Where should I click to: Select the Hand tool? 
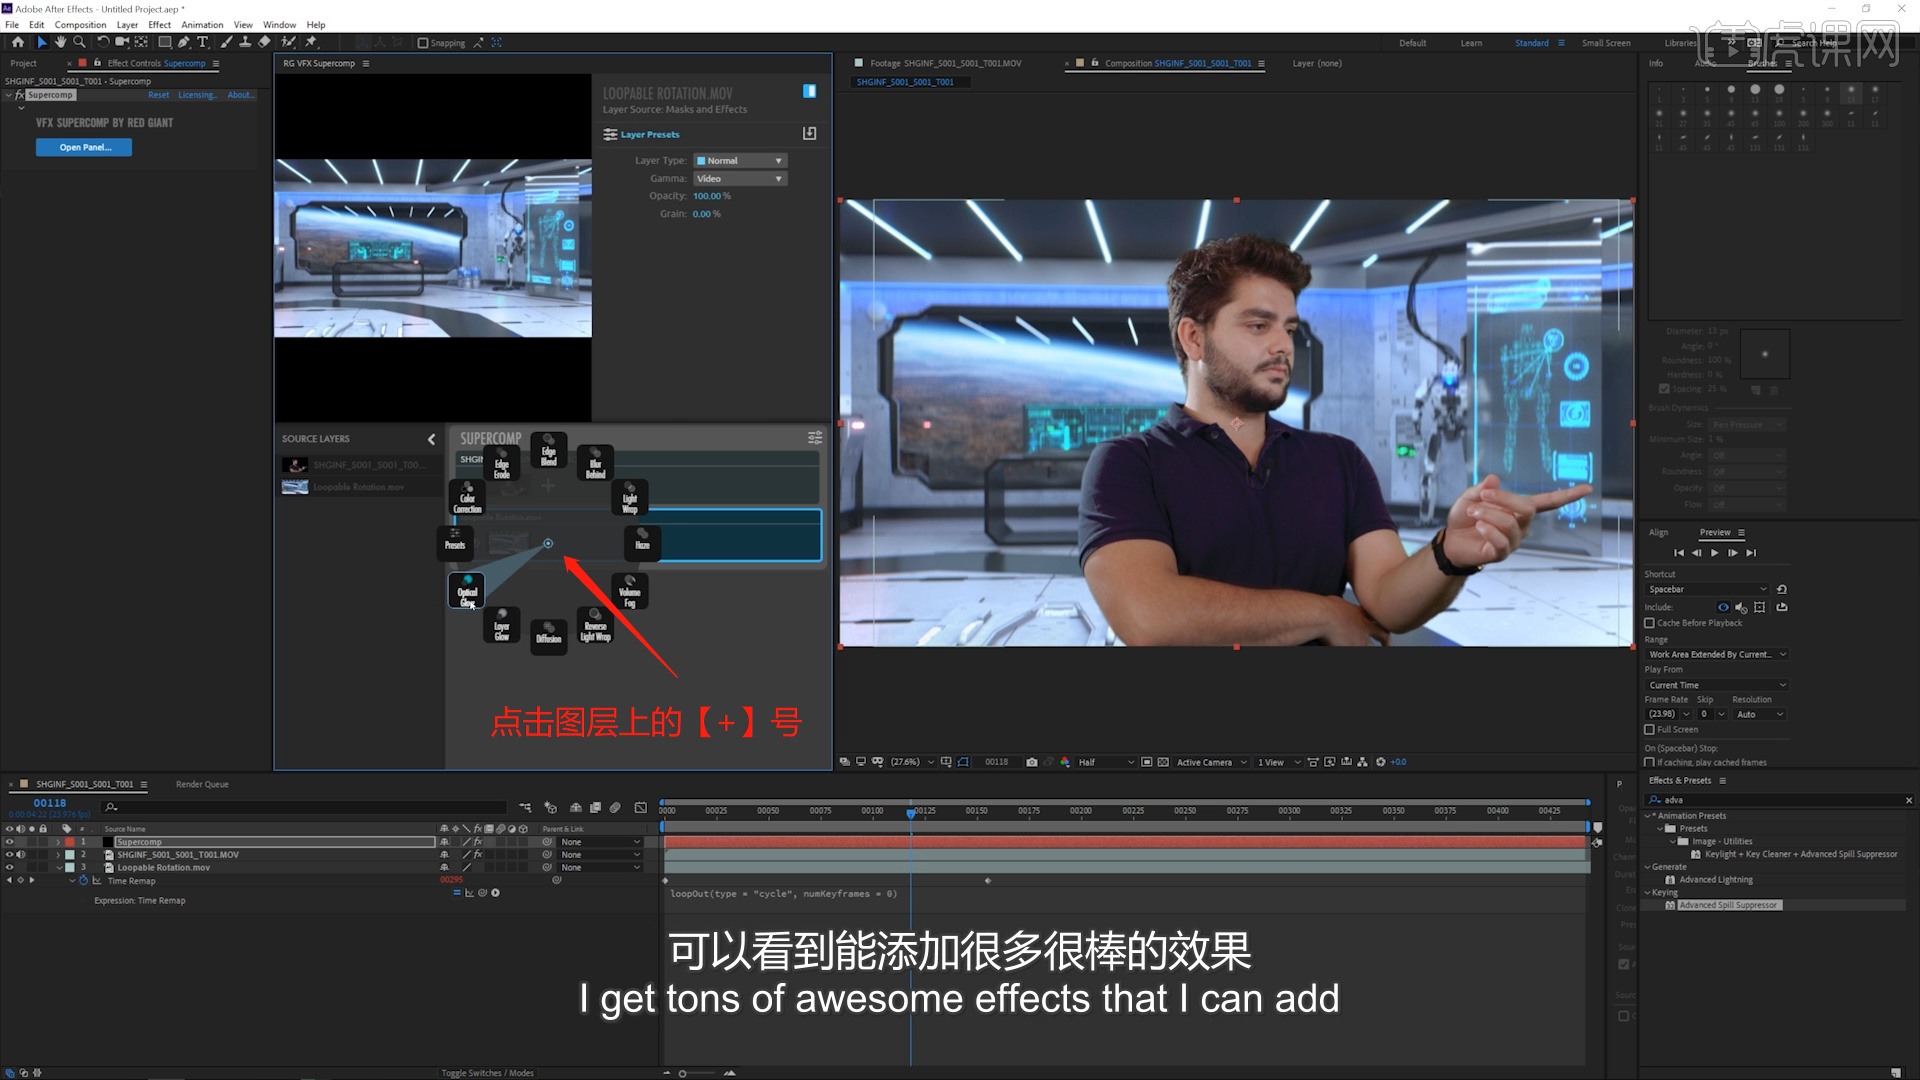[x=60, y=42]
